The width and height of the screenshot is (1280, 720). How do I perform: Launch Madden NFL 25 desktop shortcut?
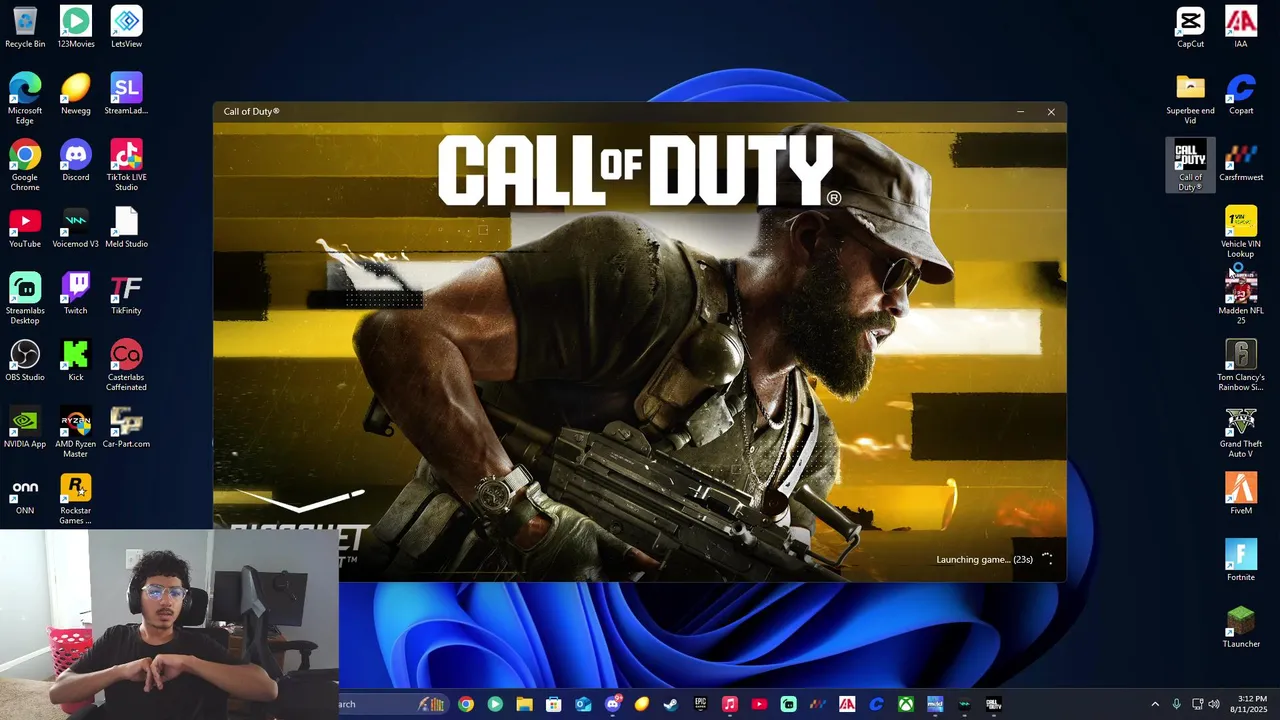pyautogui.click(x=1241, y=298)
